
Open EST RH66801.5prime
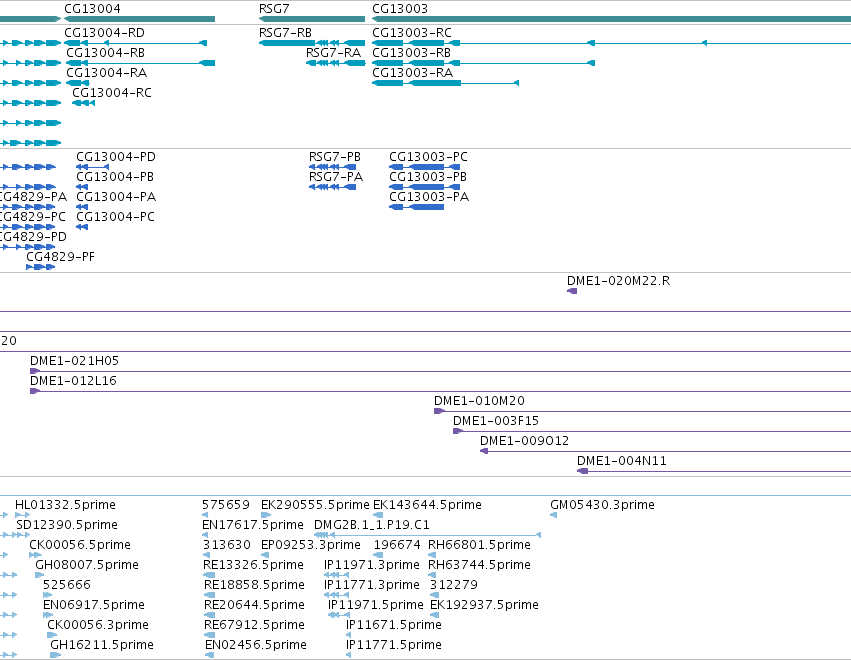(x=432, y=555)
